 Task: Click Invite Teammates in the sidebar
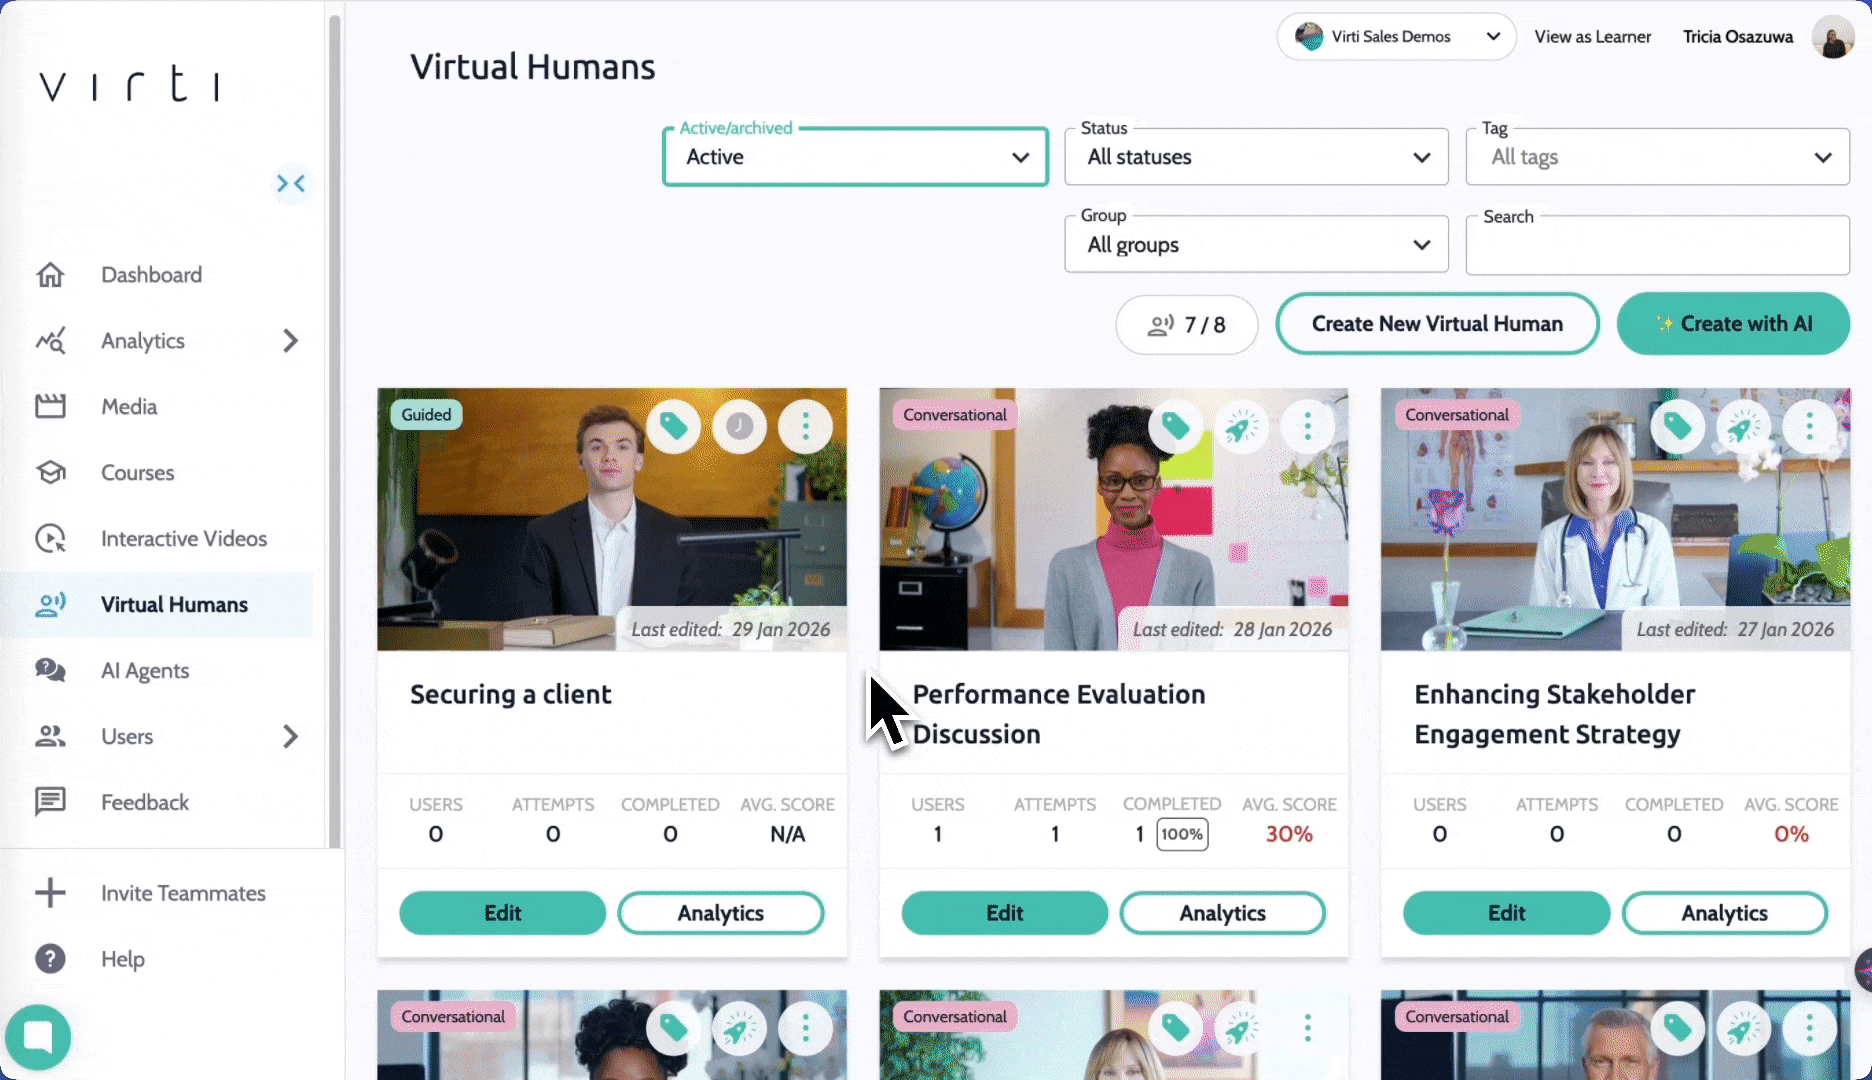(183, 893)
